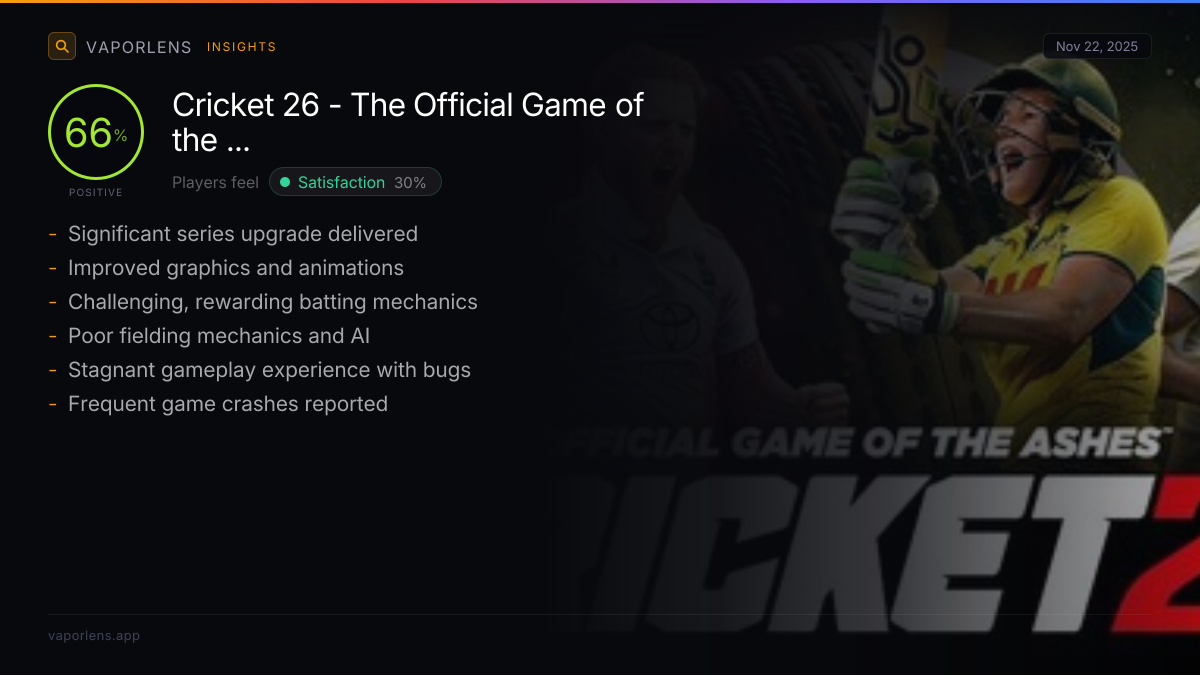The width and height of the screenshot is (1200, 675).
Task: Click the Satisfaction 30% pill
Action: coord(355,182)
